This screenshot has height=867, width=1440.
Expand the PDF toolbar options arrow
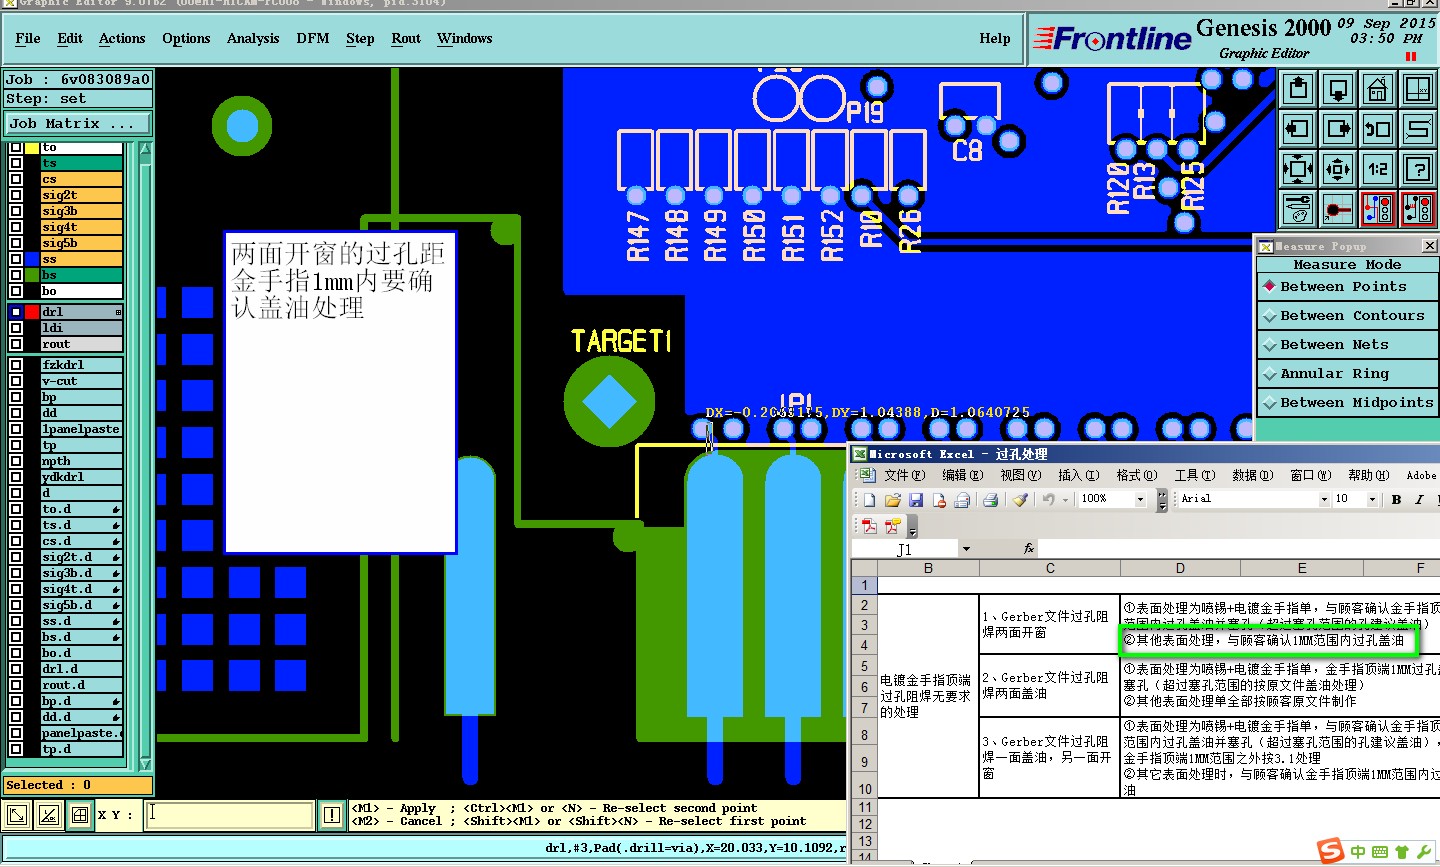912,527
